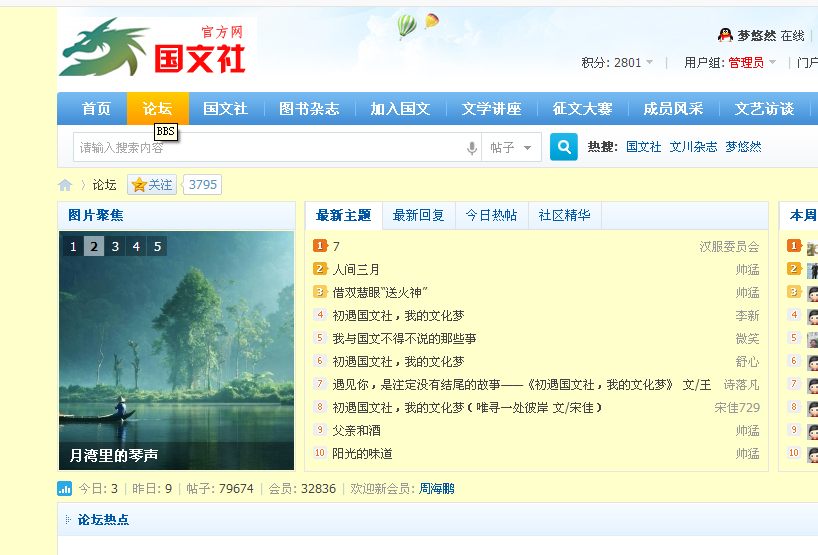Click the 图片聚焦 panel heading

pos(95,215)
